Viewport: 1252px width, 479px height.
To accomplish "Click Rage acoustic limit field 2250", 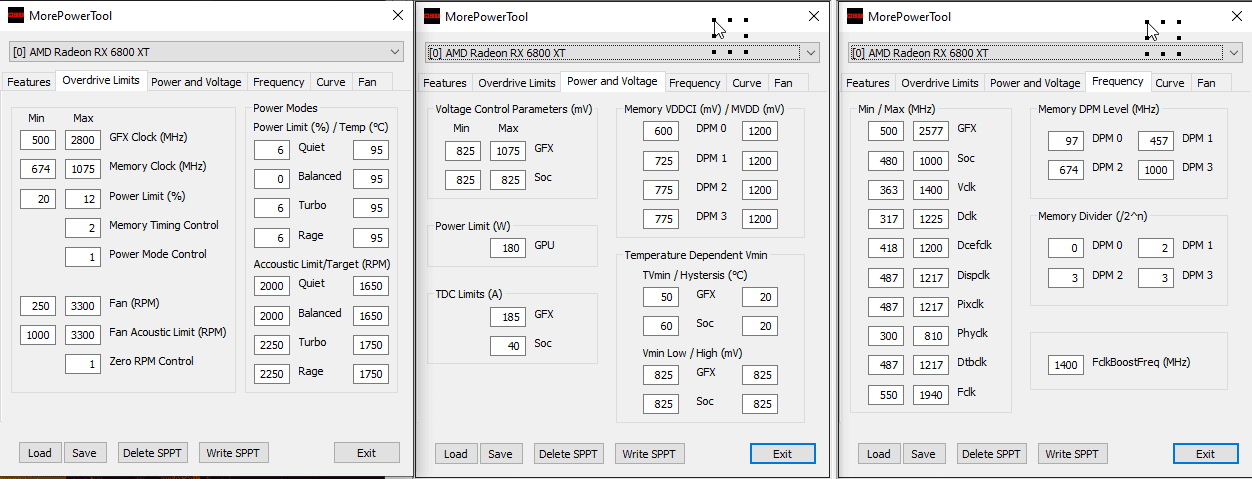I will [271, 374].
